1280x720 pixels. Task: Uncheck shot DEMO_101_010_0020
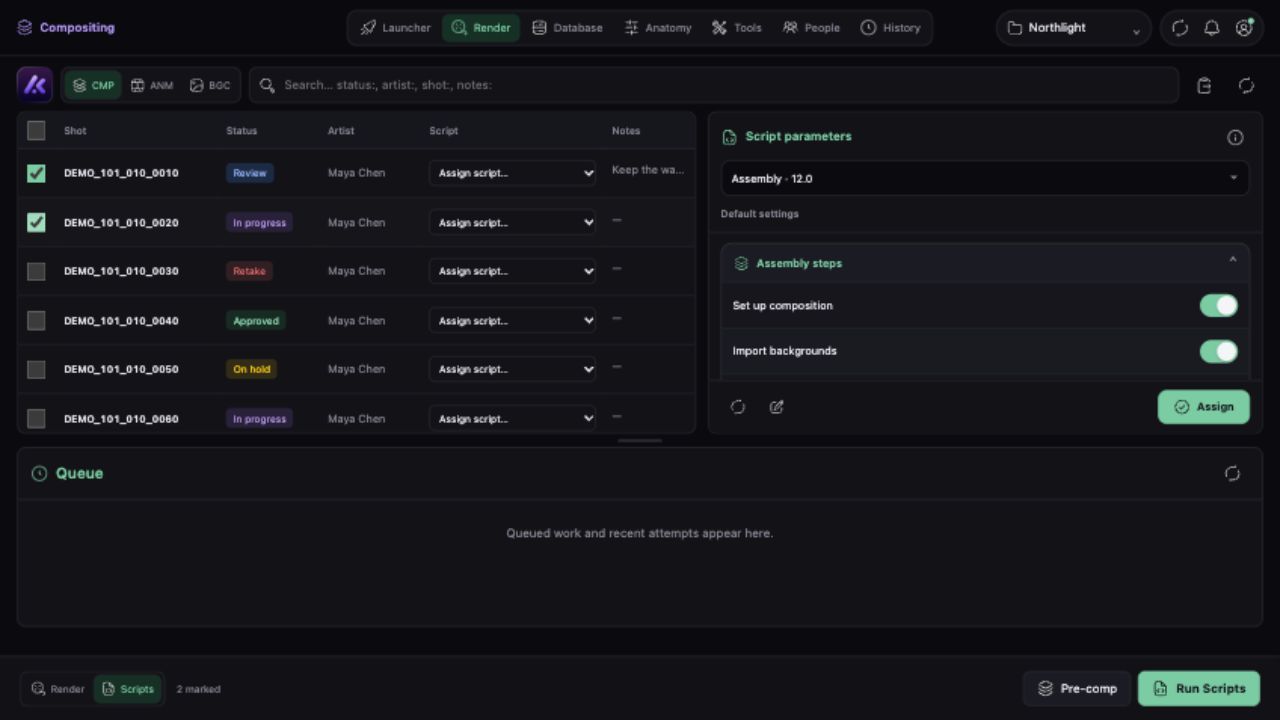click(36, 222)
